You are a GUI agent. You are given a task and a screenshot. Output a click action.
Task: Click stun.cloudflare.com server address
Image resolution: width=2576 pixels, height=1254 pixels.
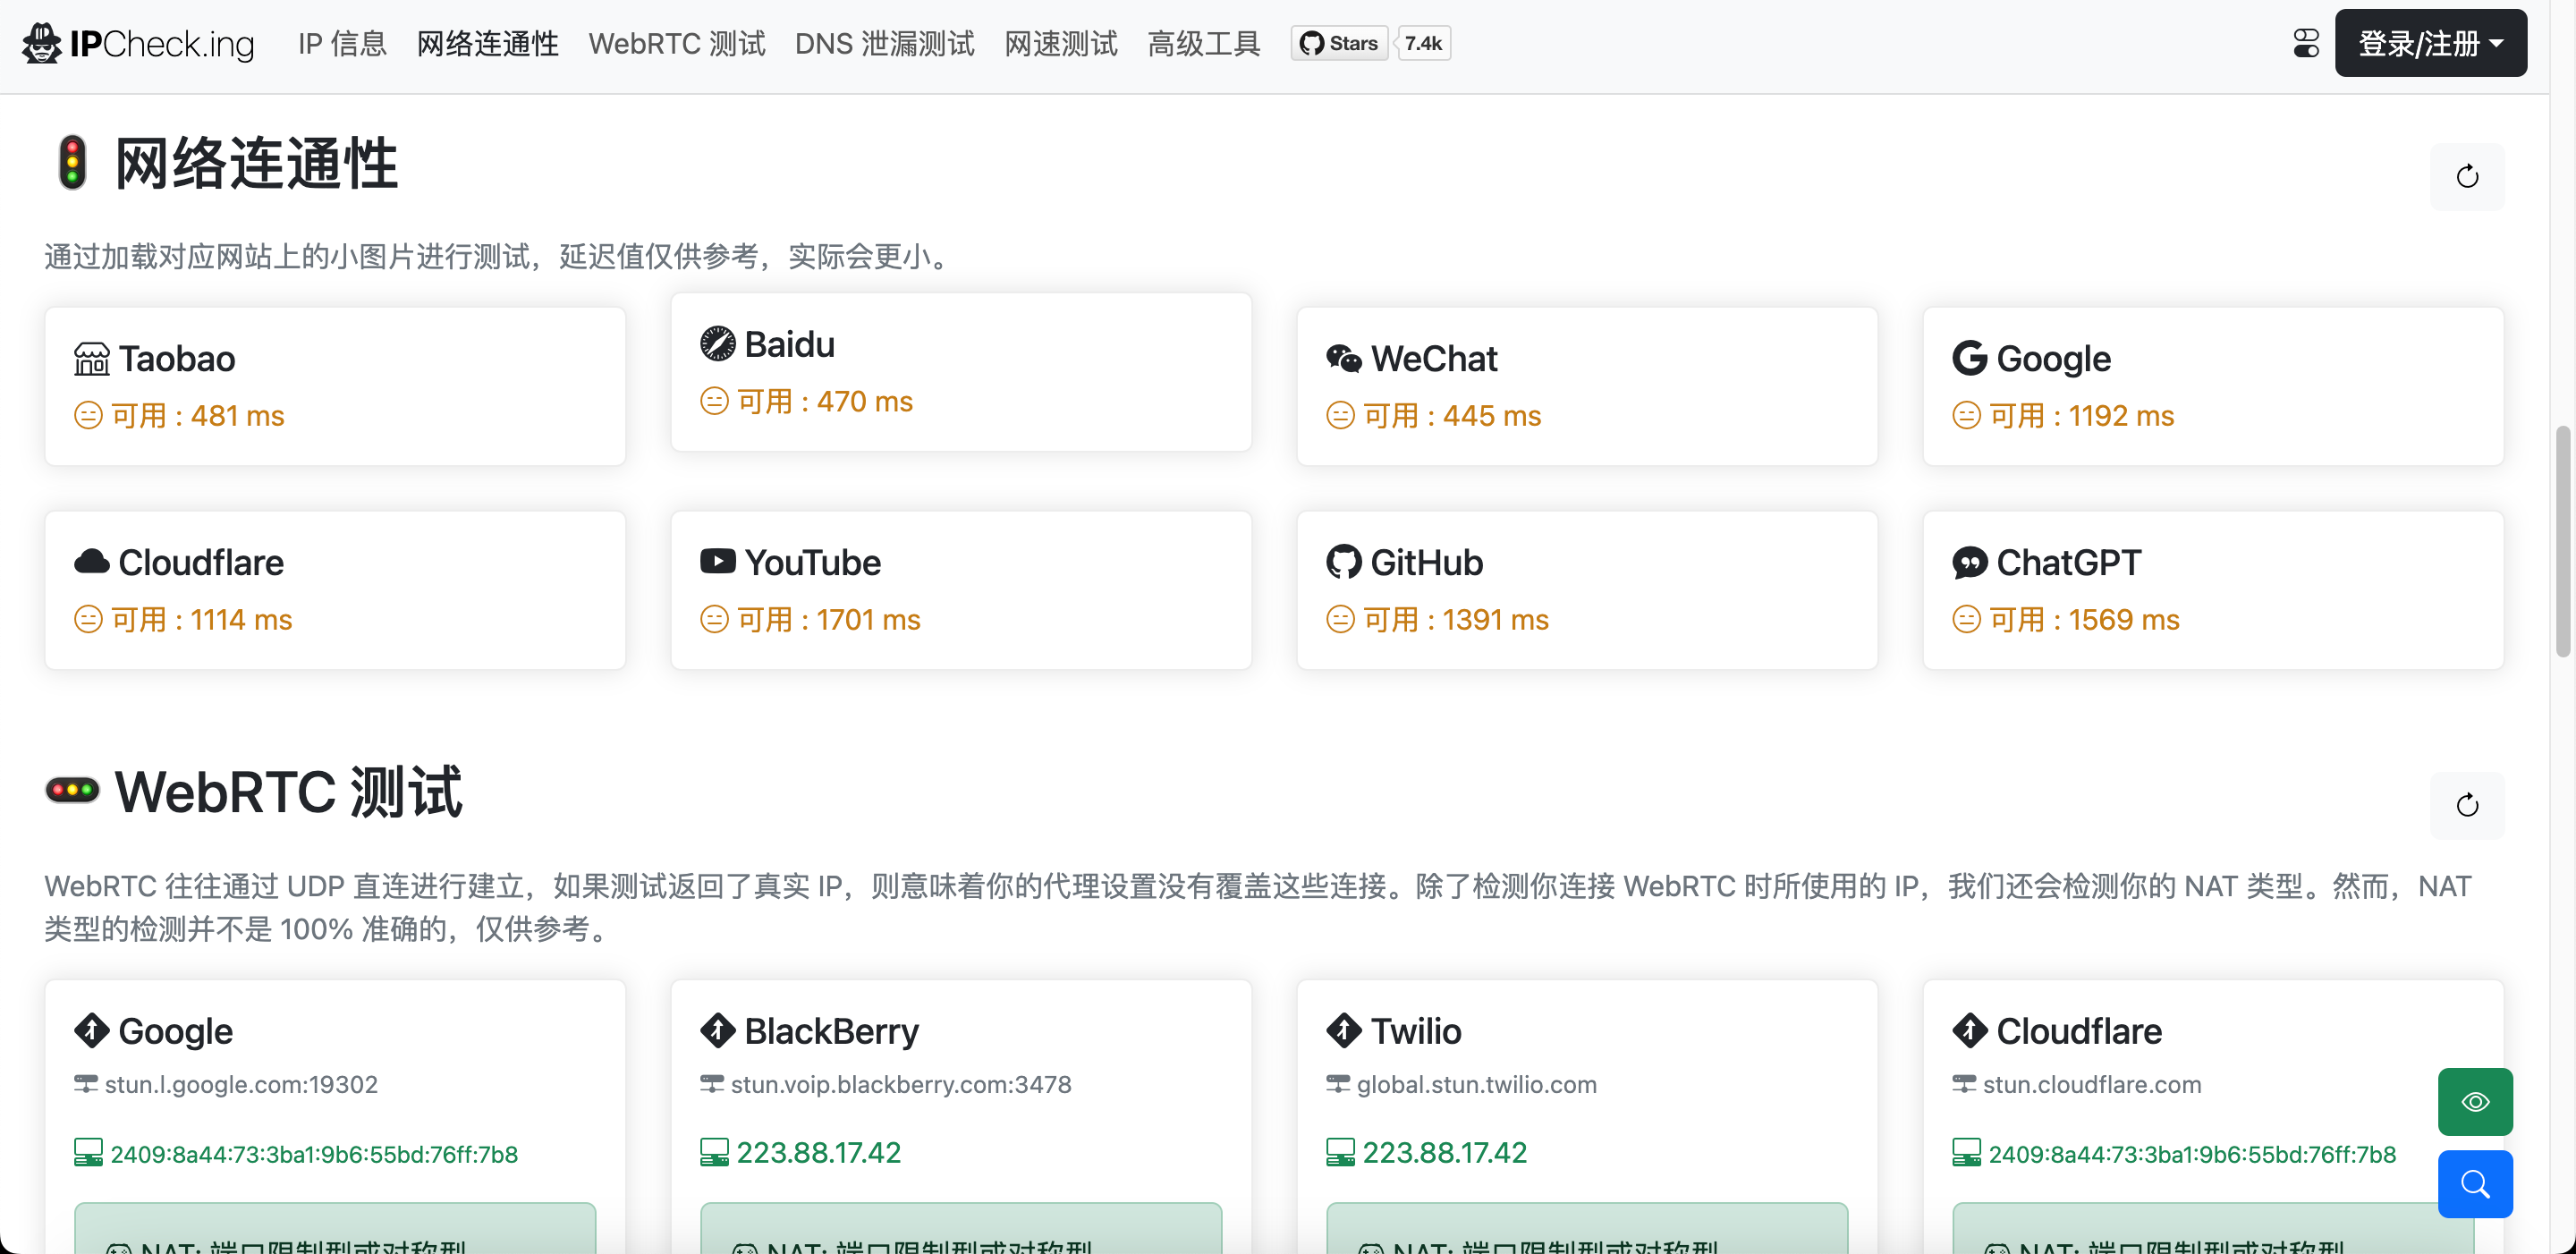(2092, 1084)
